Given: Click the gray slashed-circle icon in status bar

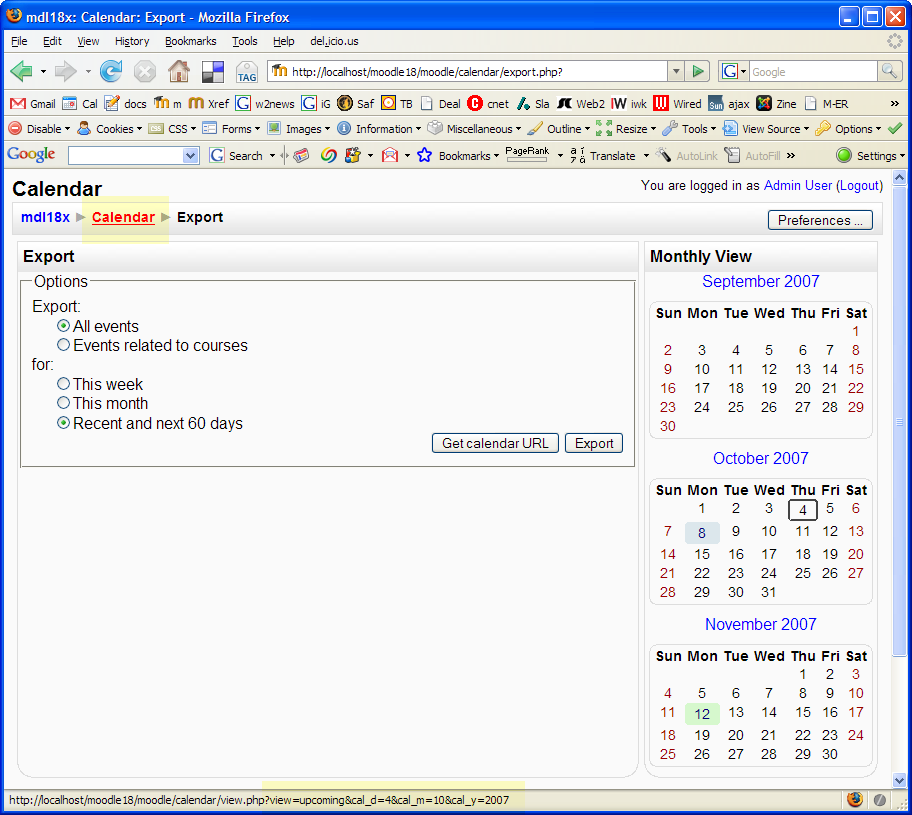Looking at the screenshot, I should pos(879,800).
